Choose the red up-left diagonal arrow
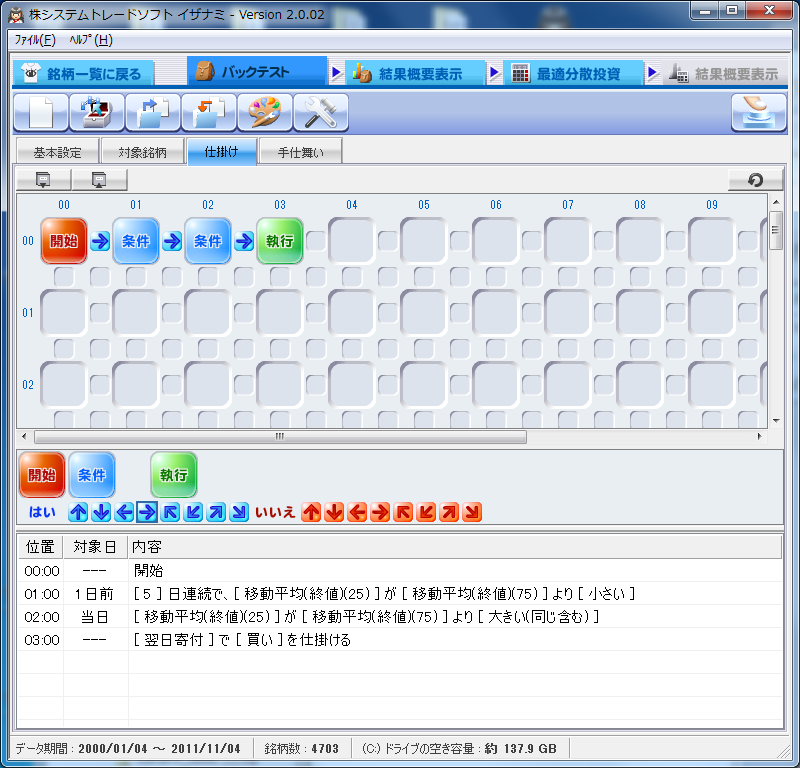This screenshot has width=800, height=768. (403, 512)
